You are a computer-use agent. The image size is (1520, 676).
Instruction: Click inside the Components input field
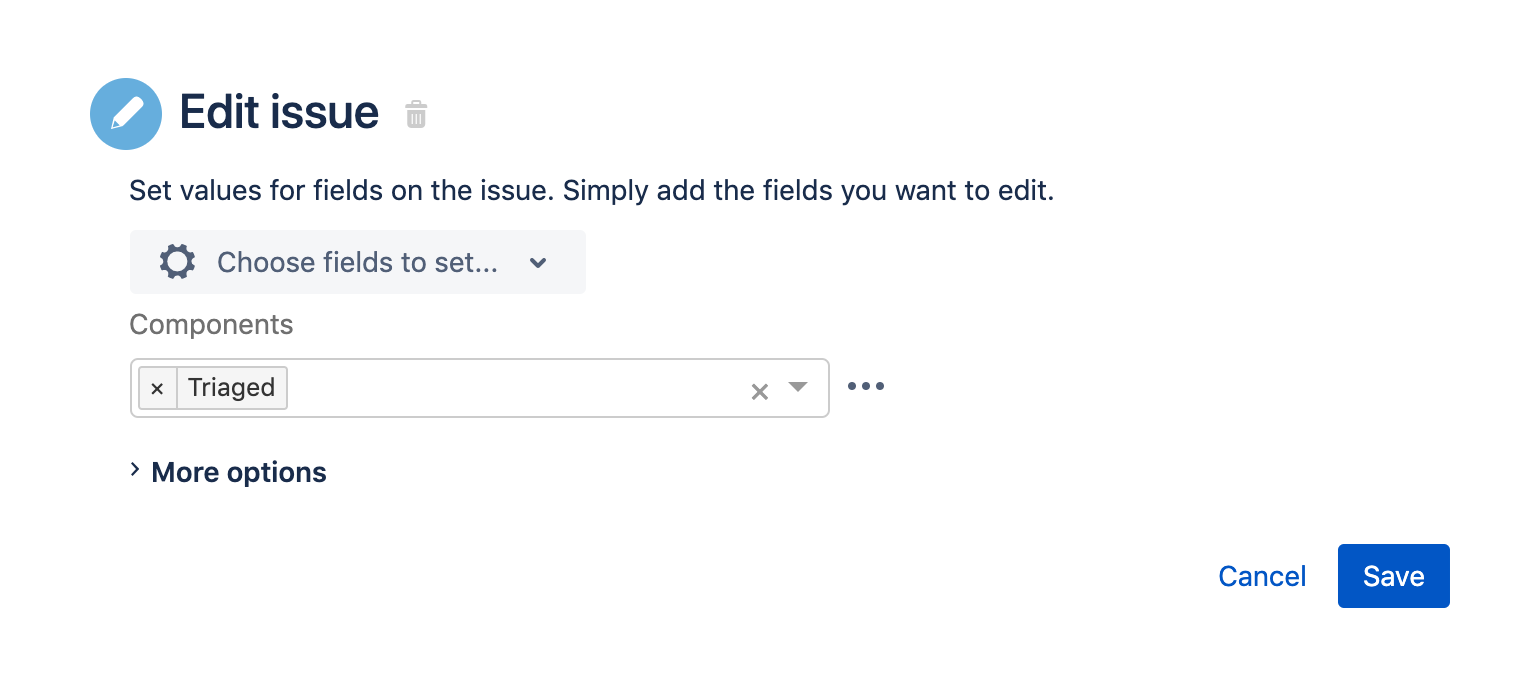click(x=510, y=388)
